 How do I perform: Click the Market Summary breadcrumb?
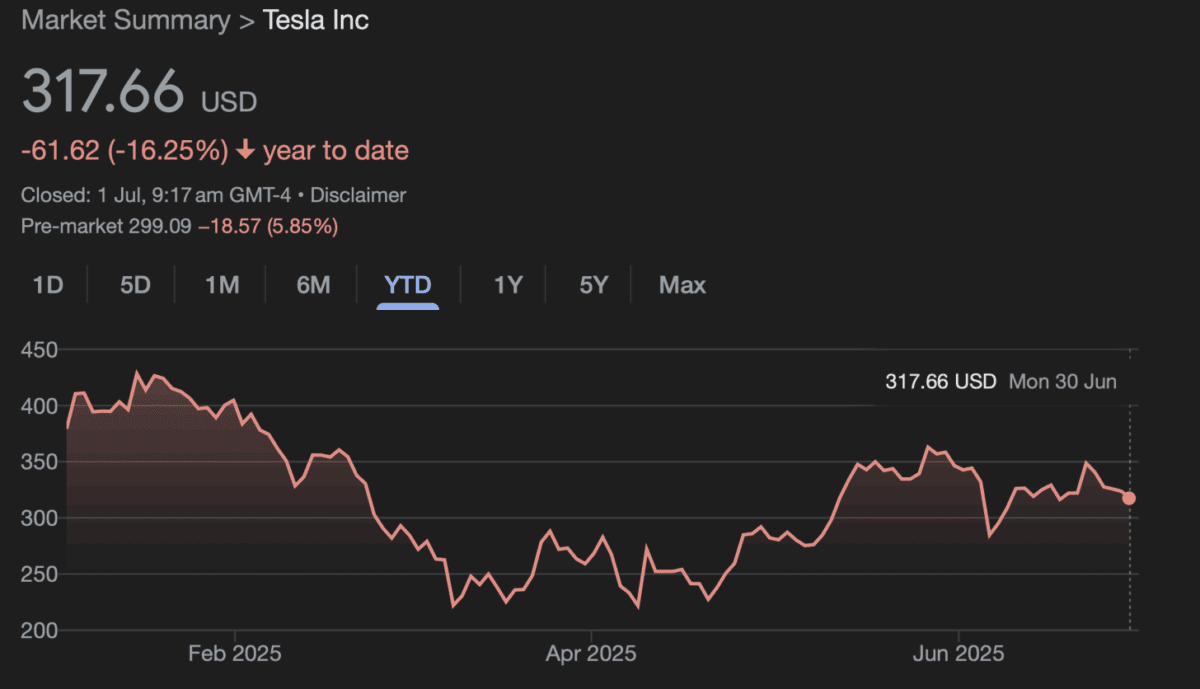tap(125, 21)
